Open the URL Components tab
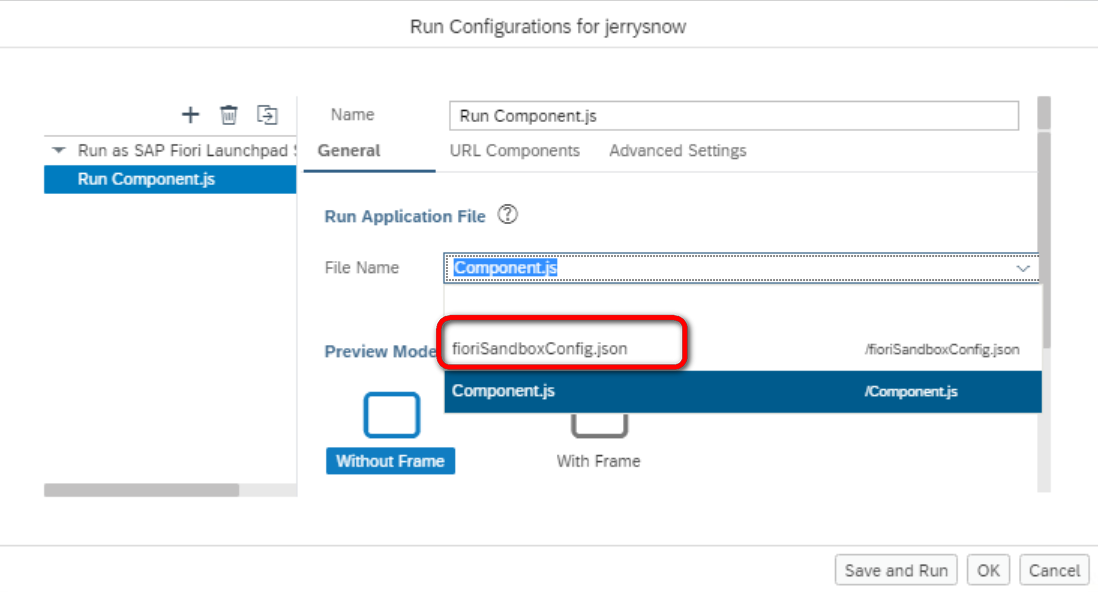Screen dimensions: 1098x592 [515, 151]
